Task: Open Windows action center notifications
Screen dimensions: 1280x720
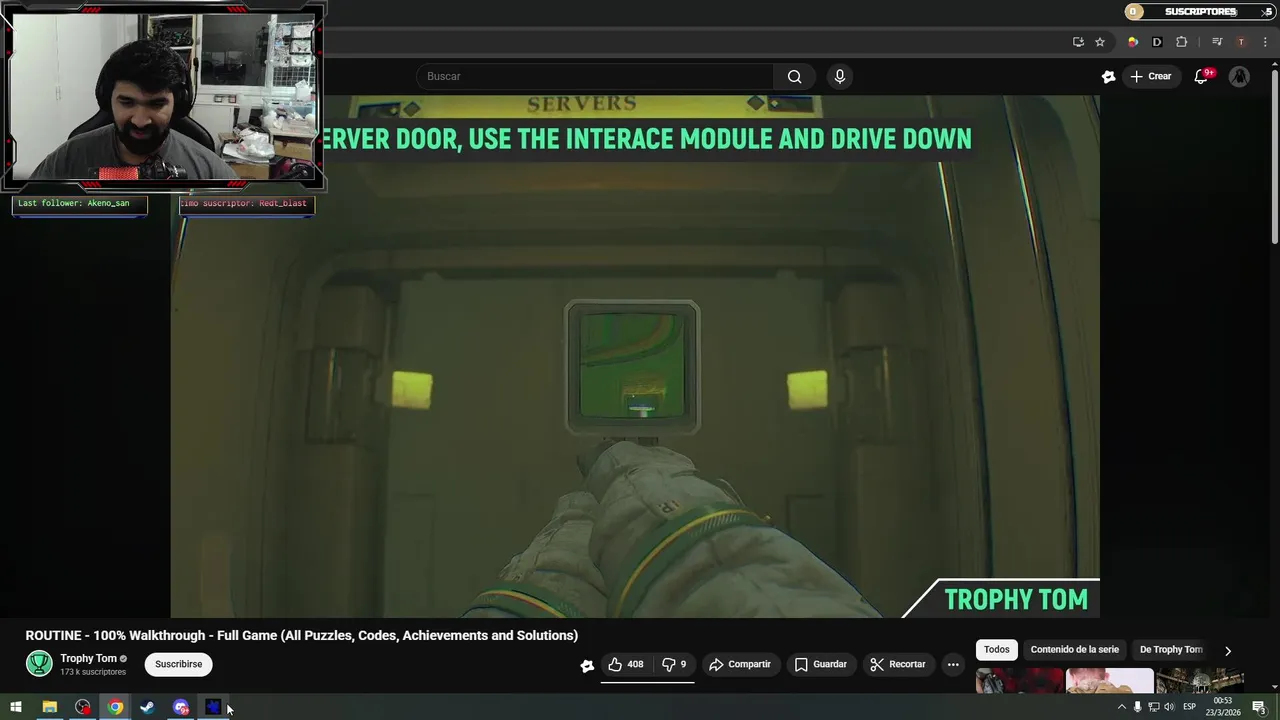Action: (x=1259, y=707)
